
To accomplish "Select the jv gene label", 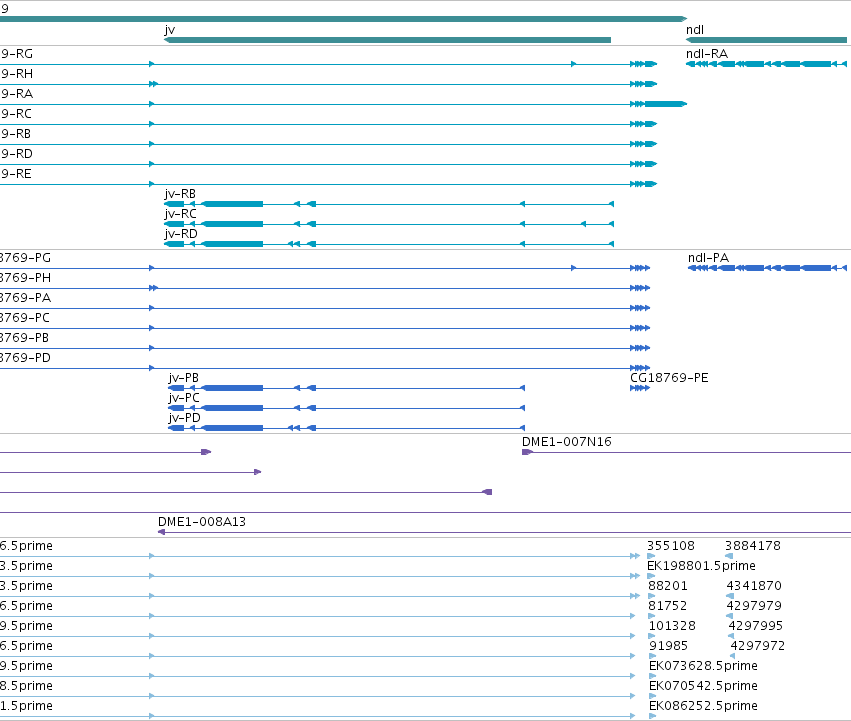I will coord(169,30).
